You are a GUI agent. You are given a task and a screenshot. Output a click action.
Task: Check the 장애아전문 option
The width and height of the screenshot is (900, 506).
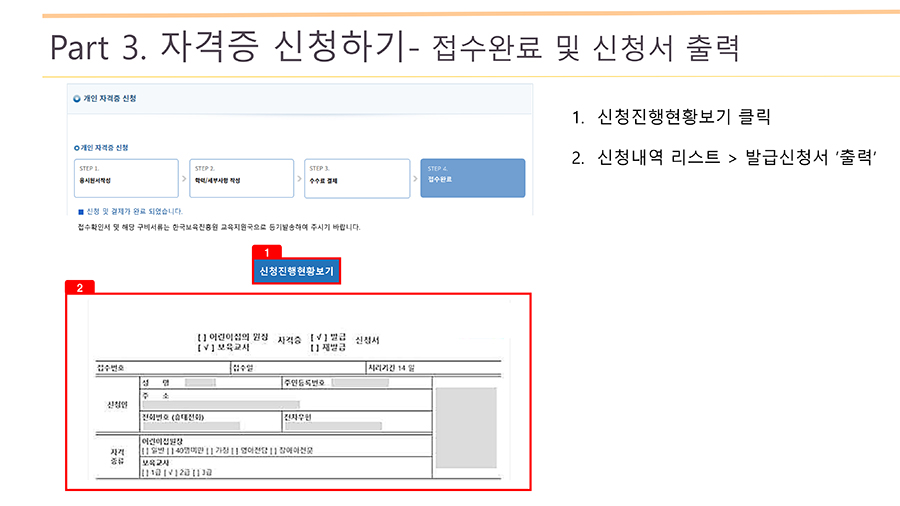274,451
